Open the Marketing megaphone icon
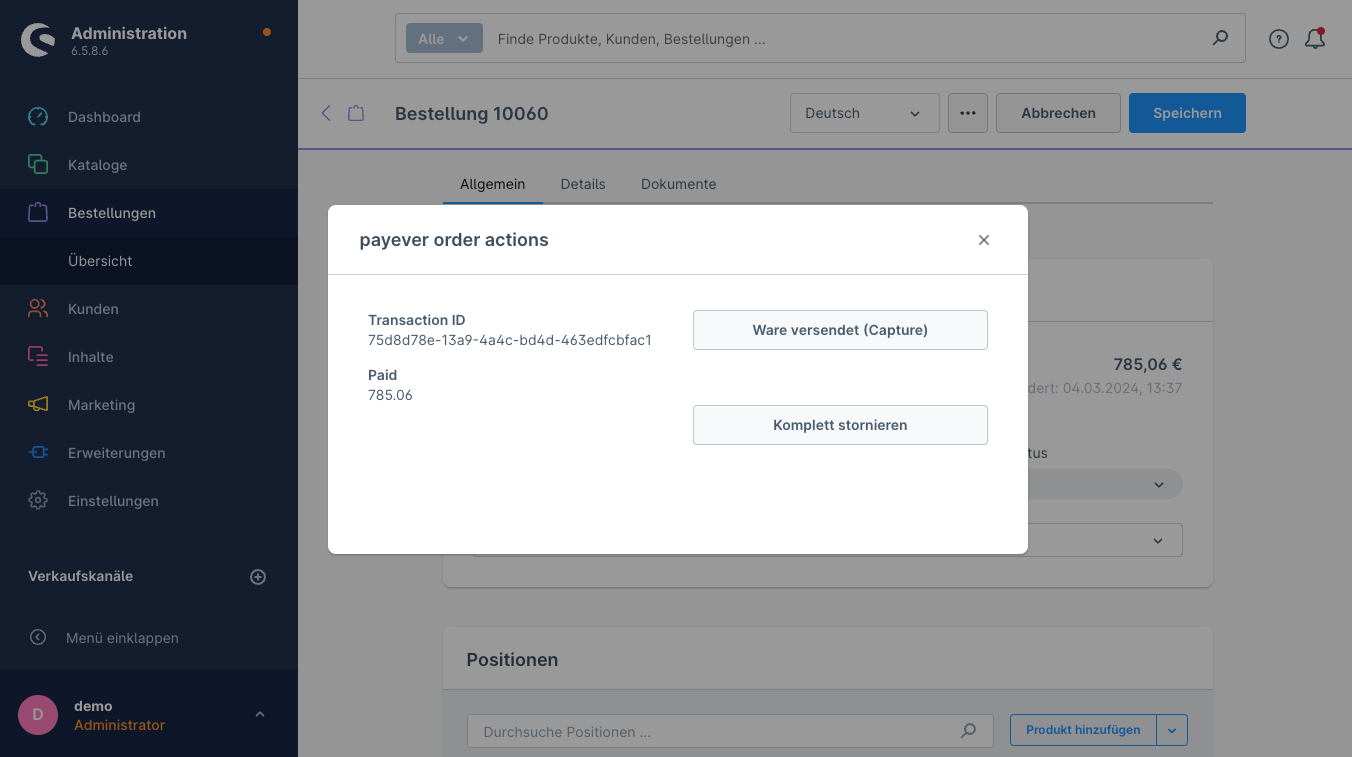 coord(38,405)
